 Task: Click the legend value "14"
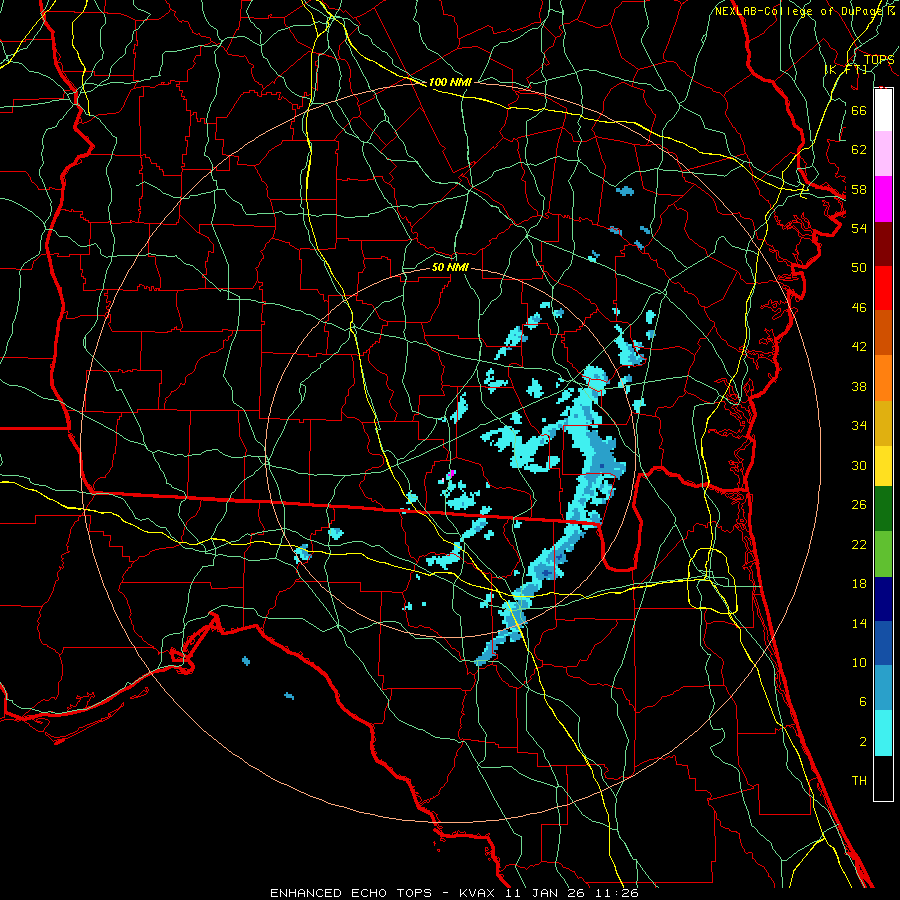(x=859, y=623)
